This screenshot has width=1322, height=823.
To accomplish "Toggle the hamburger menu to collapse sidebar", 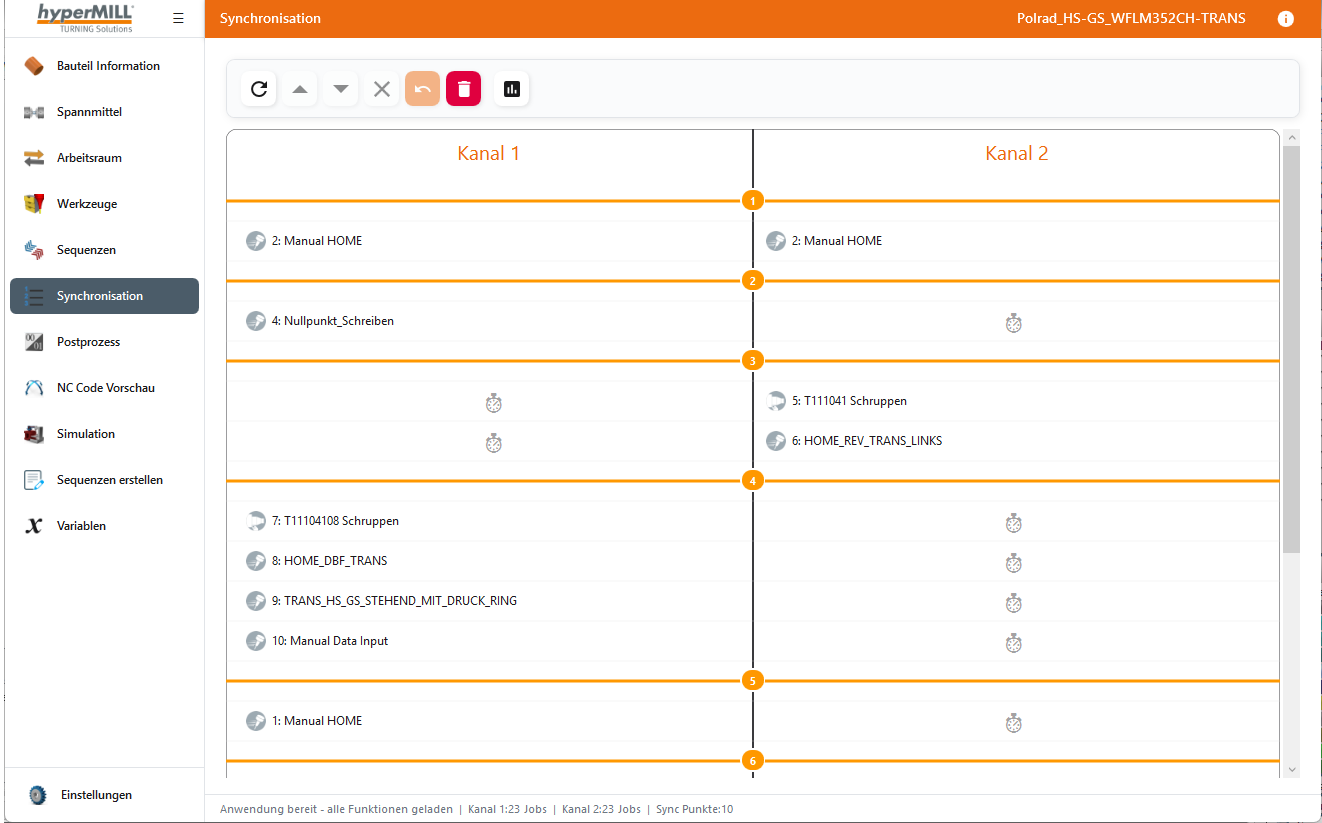I will pyautogui.click(x=178, y=18).
